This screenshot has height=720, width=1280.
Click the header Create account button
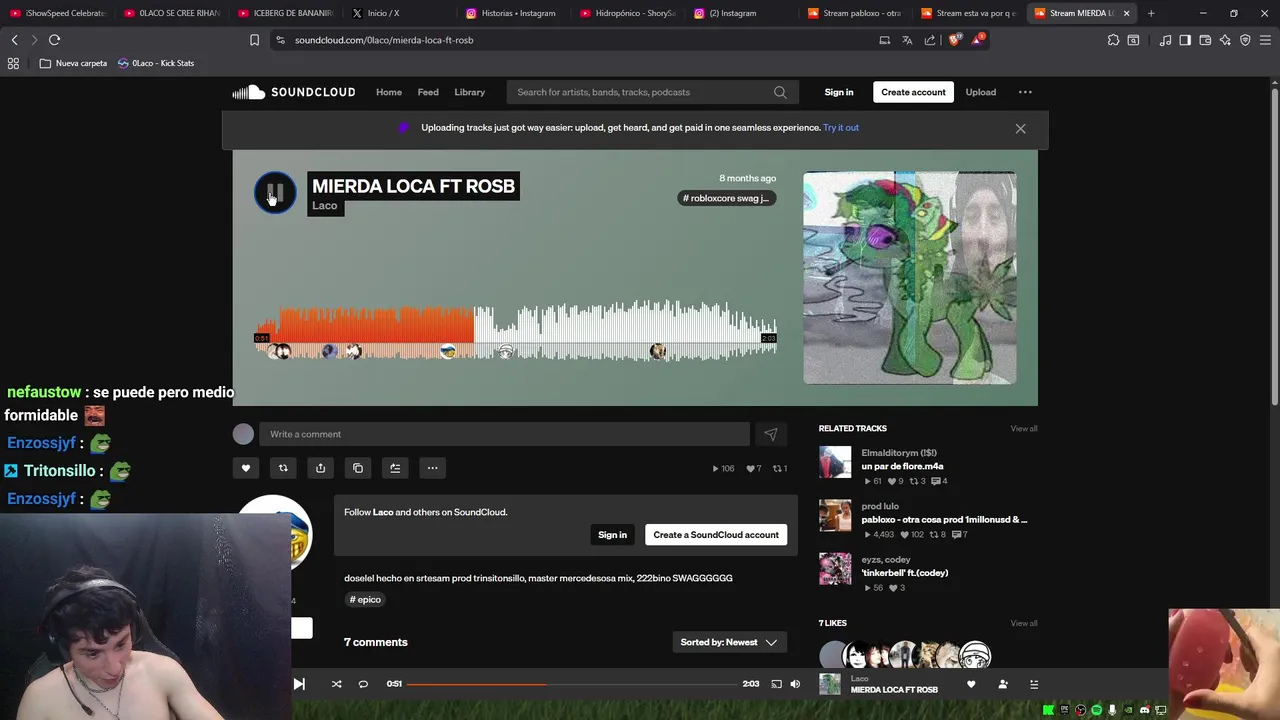(x=913, y=92)
